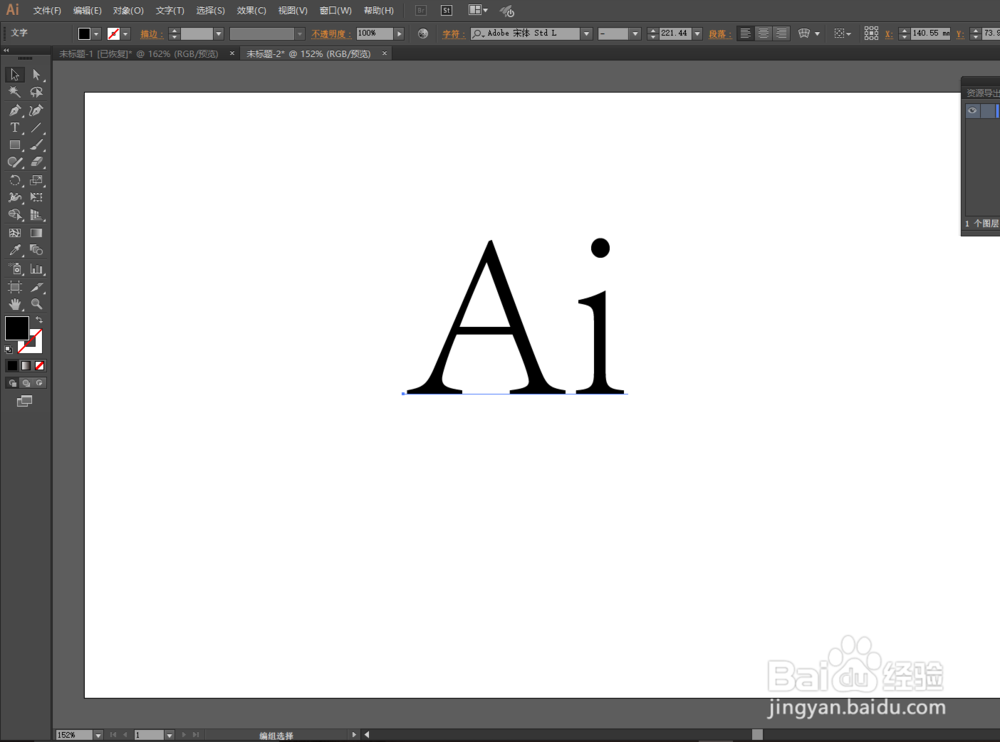The image size is (1000, 742).
Task: Open the font style dropdown
Action: tap(635, 34)
